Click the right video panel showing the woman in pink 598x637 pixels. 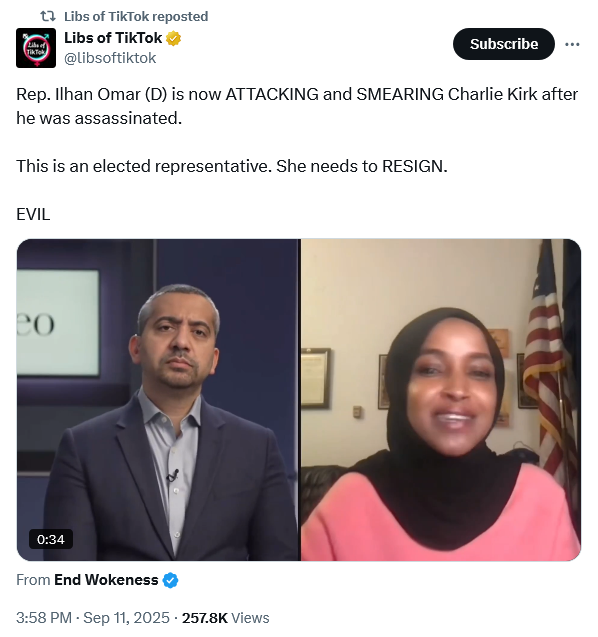click(441, 400)
